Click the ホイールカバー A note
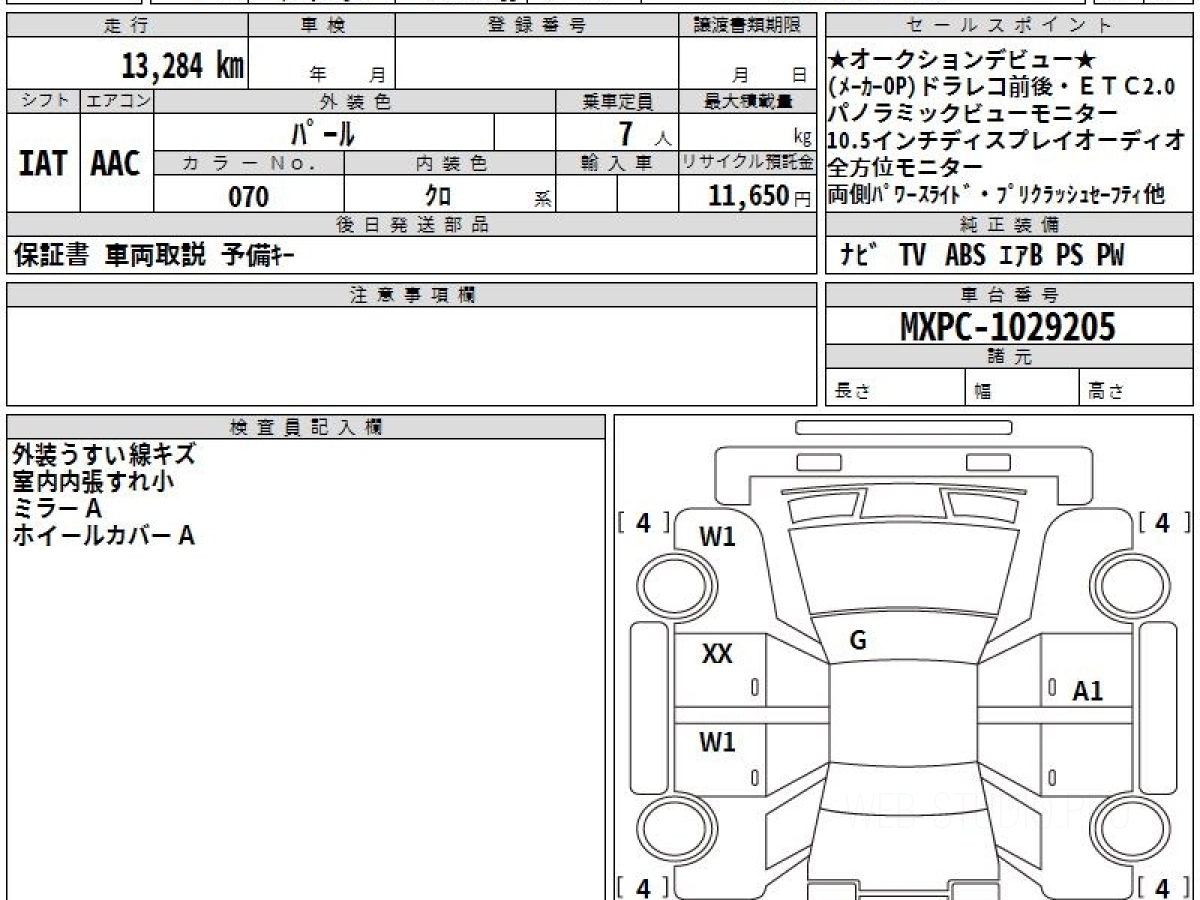1200x900 pixels. (x=103, y=536)
